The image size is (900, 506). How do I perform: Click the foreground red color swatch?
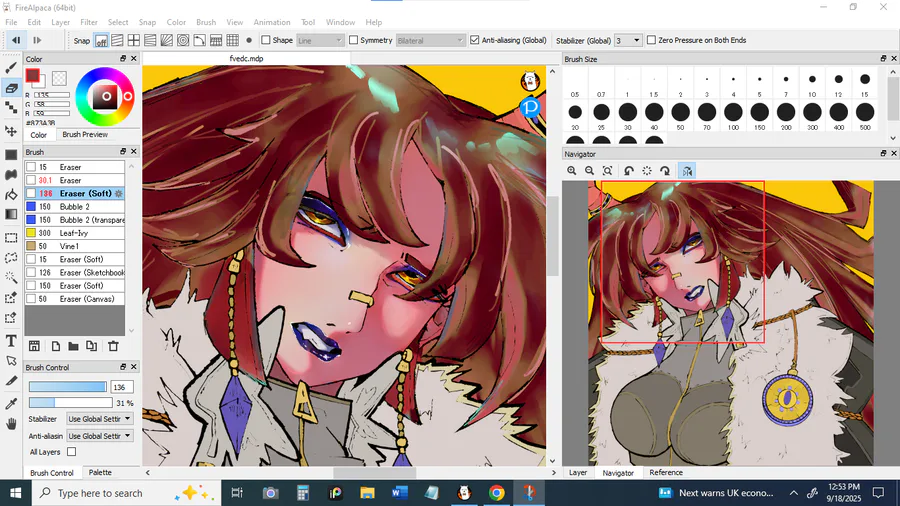(33, 75)
